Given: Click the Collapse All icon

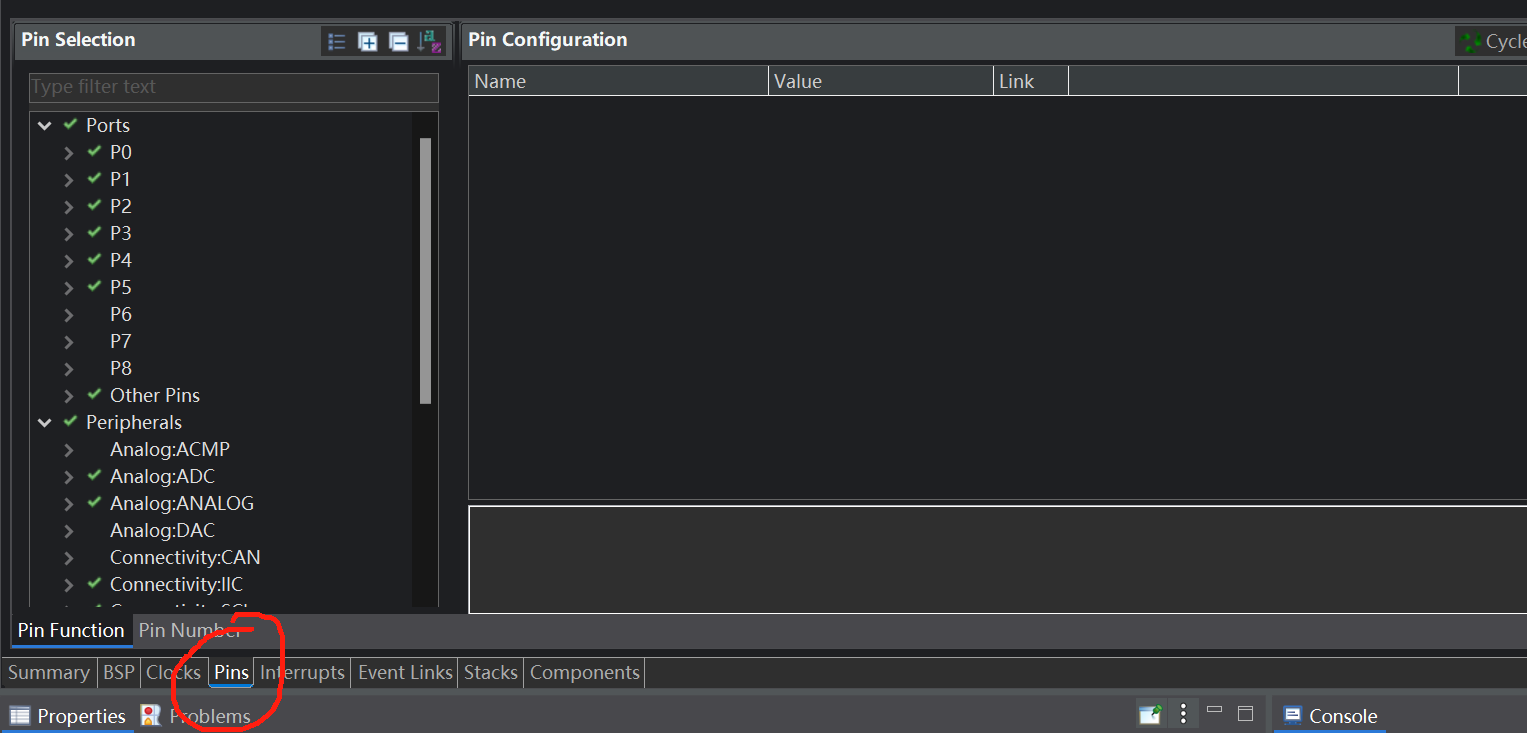Looking at the screenshot, I should point(398,42).
